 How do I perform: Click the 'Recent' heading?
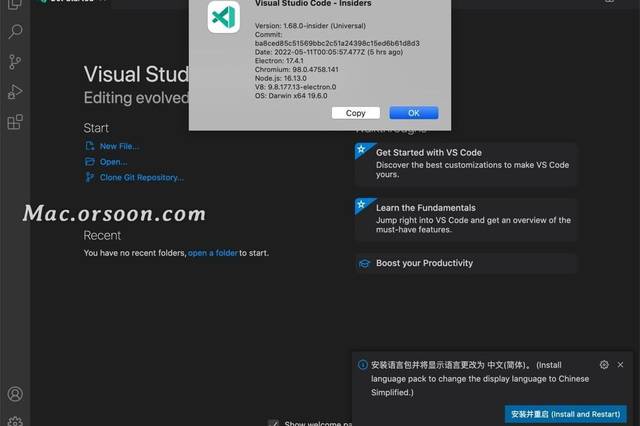click(102, 235)
